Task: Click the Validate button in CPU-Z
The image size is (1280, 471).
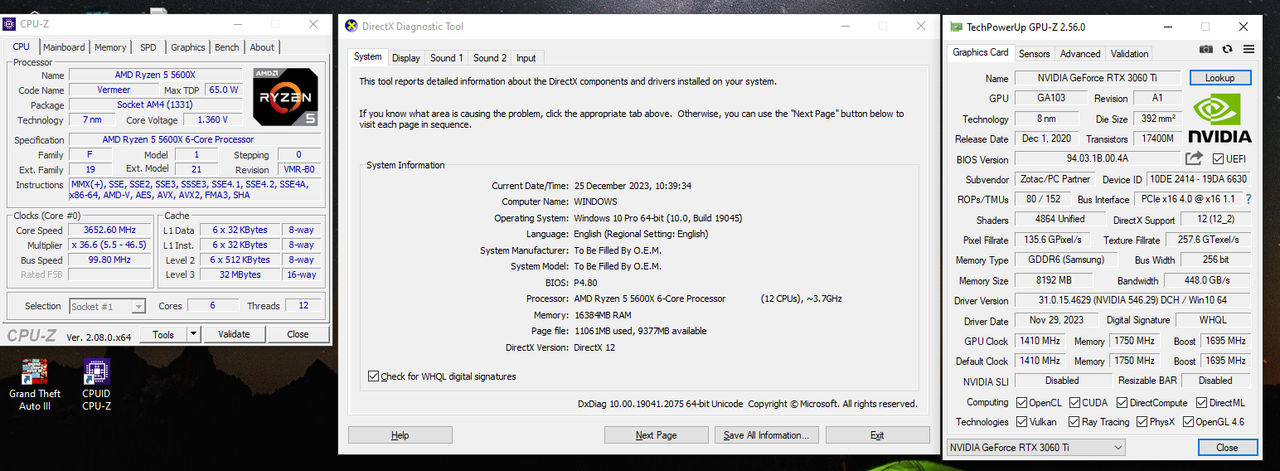Action: pyautogui.click(x=234, y=335)
